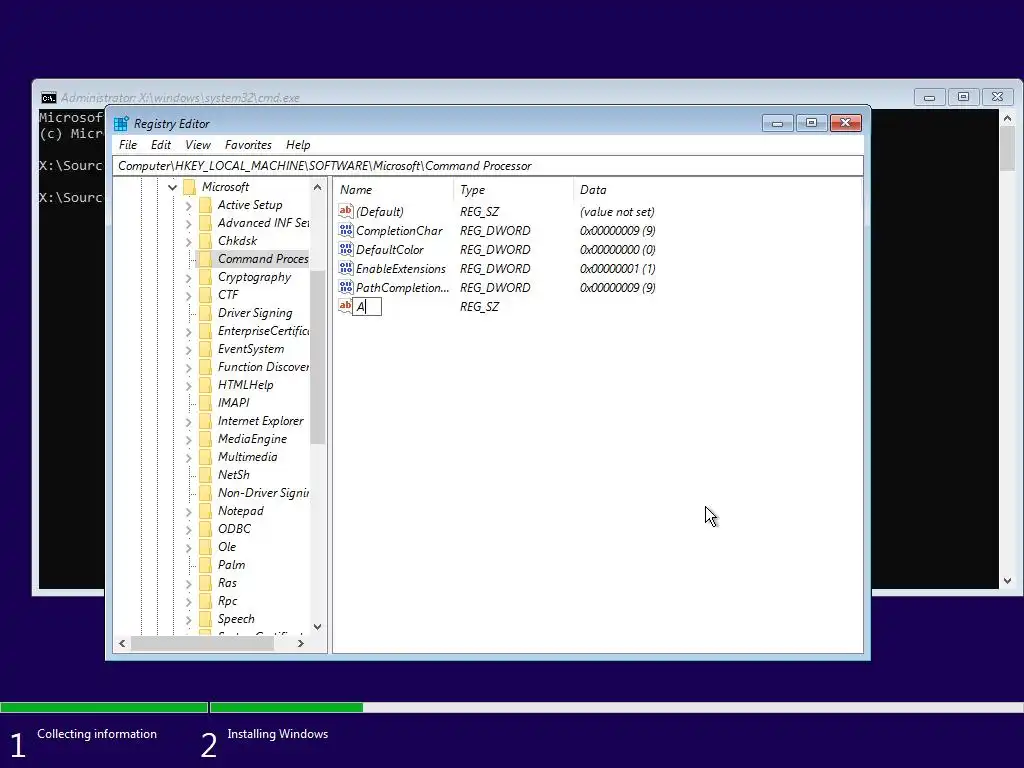Click the tree horizontal scrollbar right arrow
The width and height of the screenshot is (1024, 768).
click(x=300, y=643)
